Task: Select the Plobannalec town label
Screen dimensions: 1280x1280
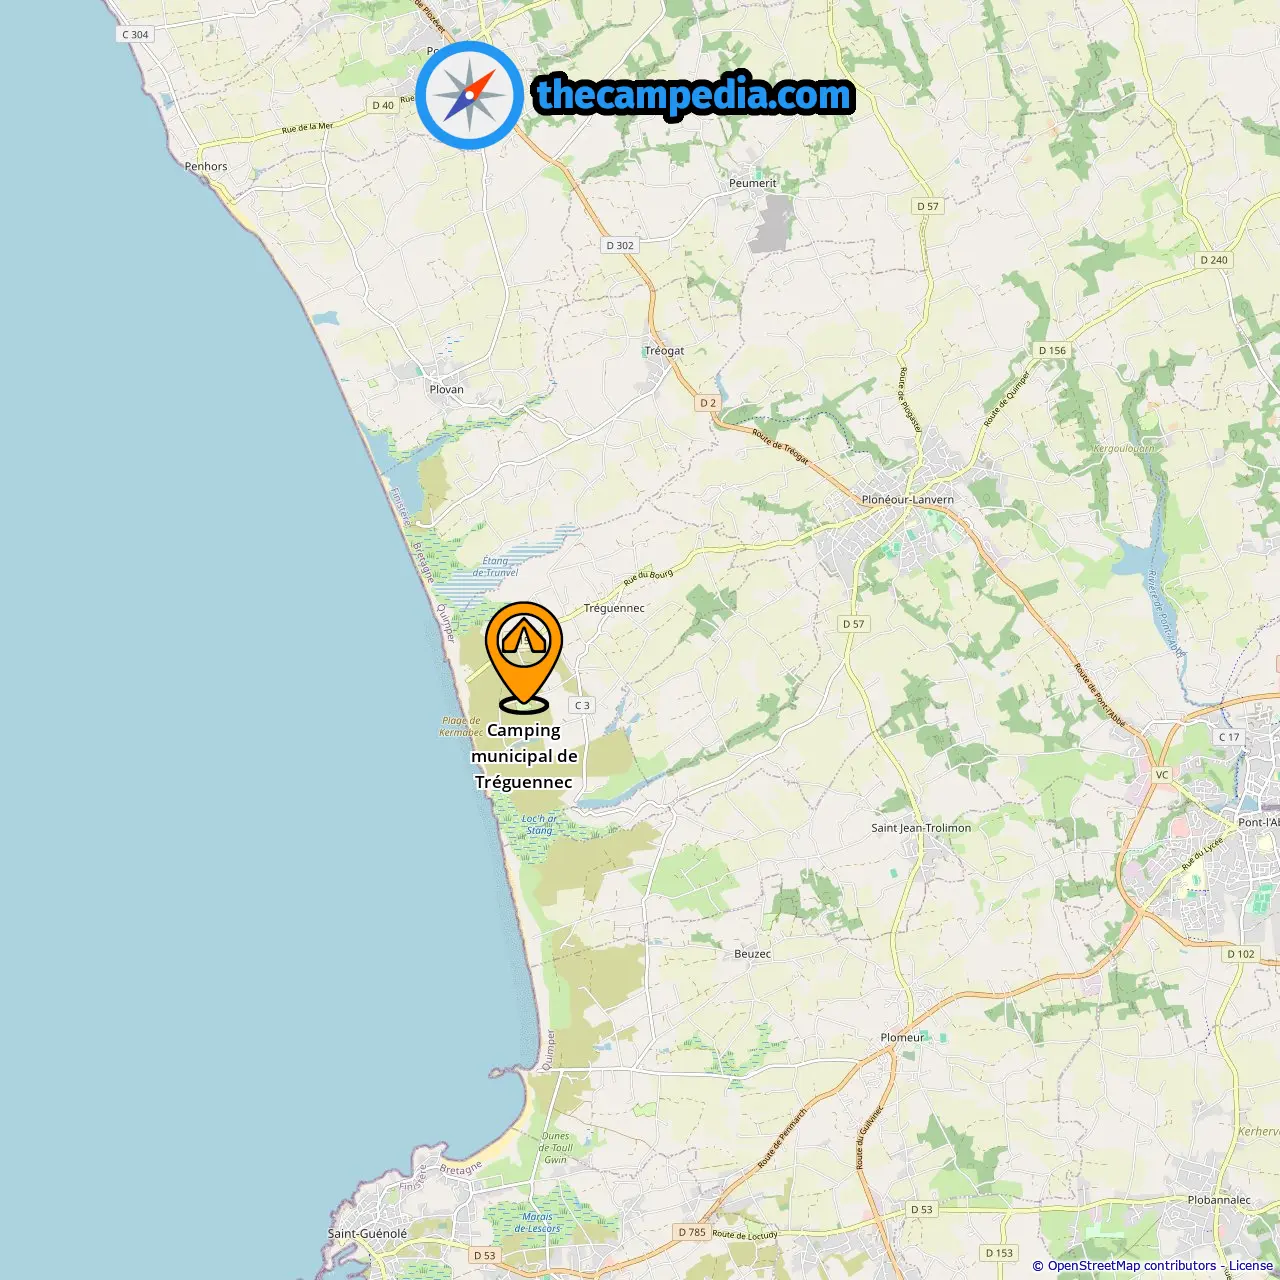Action: pos(1219,1200)
